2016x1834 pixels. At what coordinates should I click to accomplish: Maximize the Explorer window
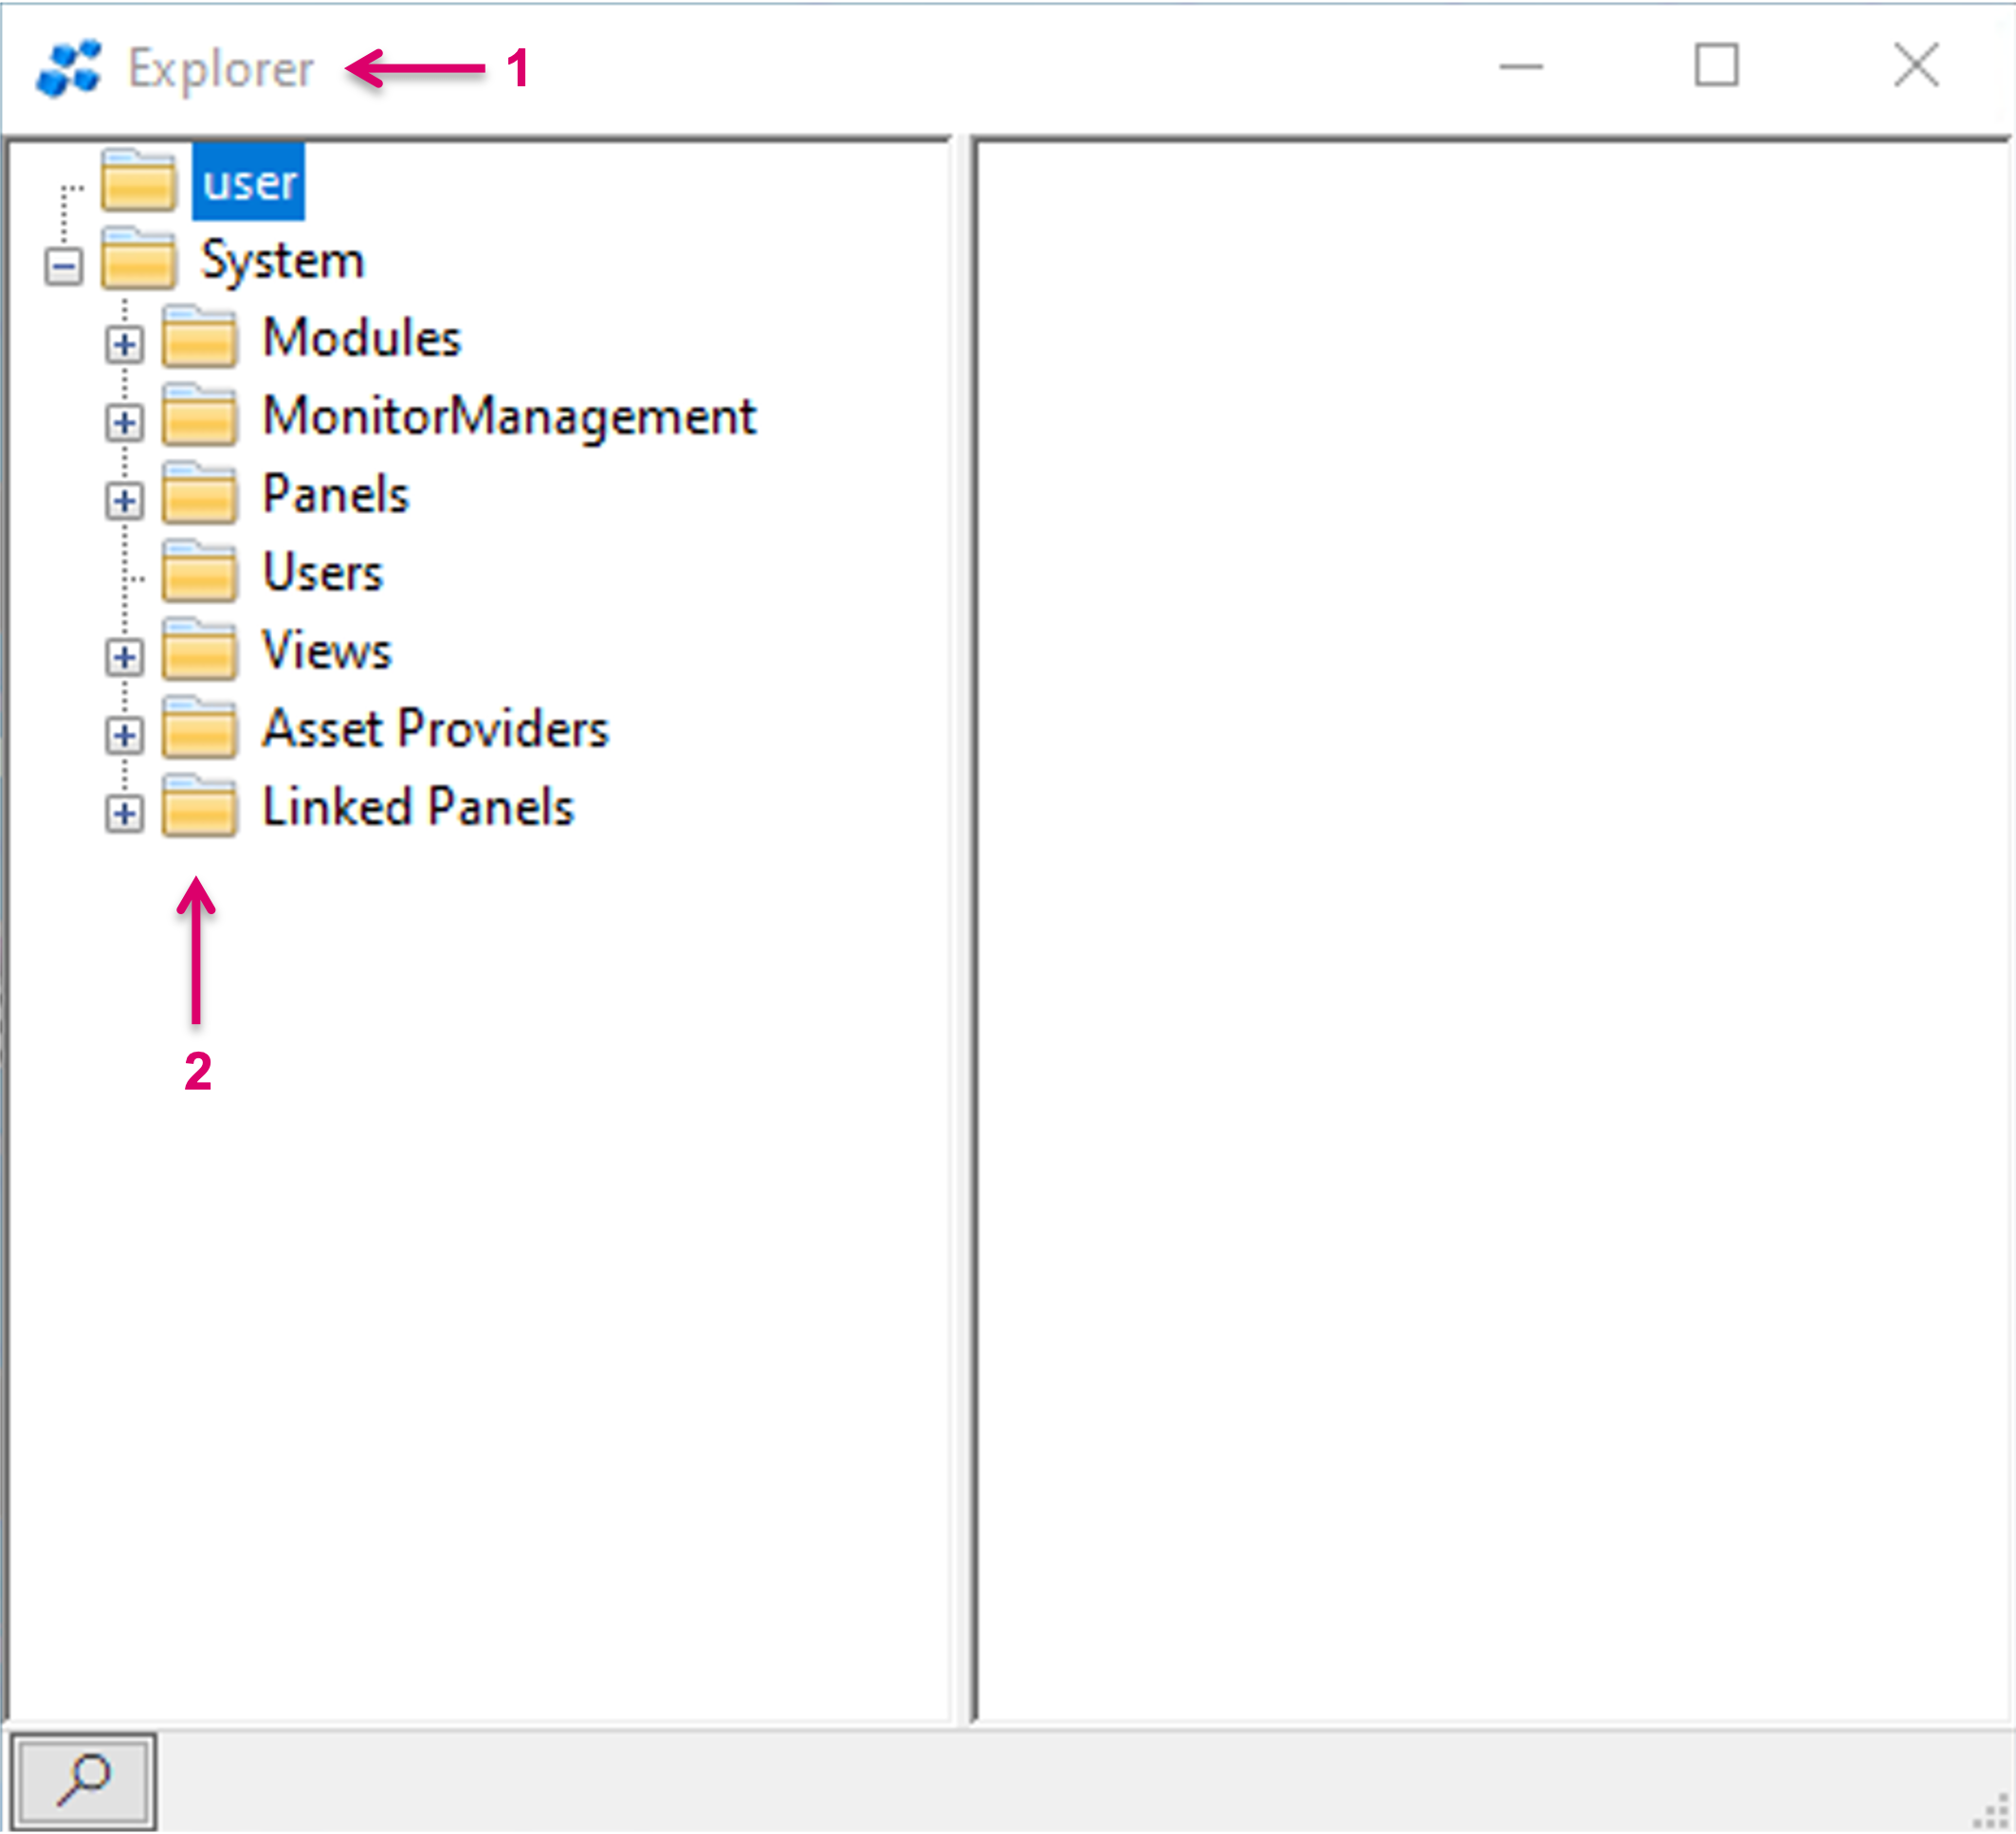click(1716, 66)
